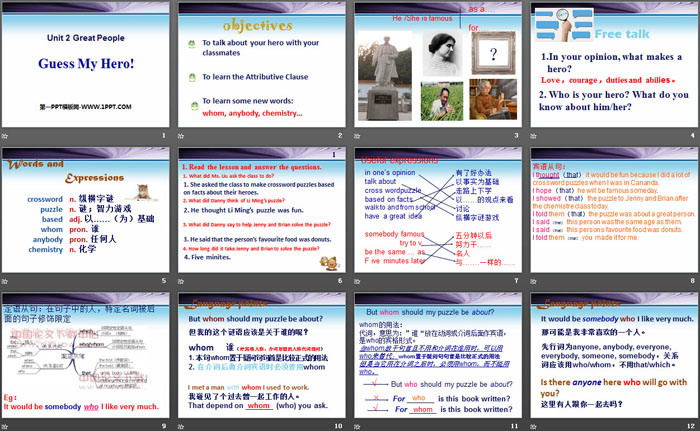Click the animation star icon under slide 2
Image resolution: width=700 pixels, height=431 pixels.
pyautogui.click(x=181, y=136)
